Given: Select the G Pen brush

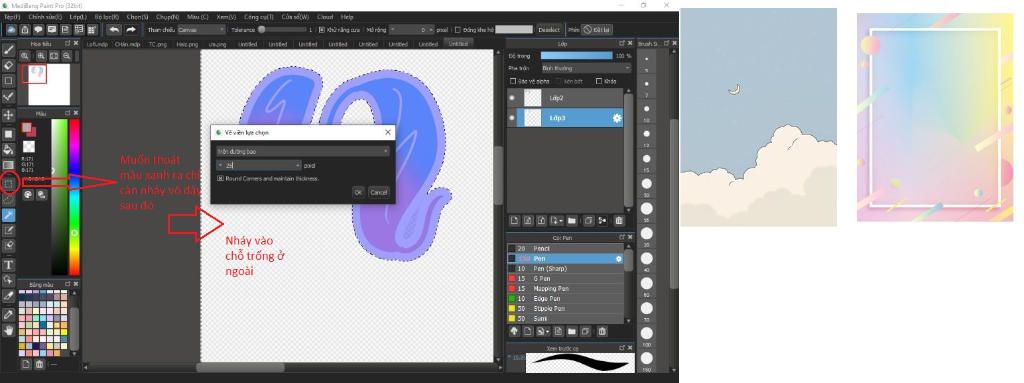Looking at the screenshot, I should point(566,278).
